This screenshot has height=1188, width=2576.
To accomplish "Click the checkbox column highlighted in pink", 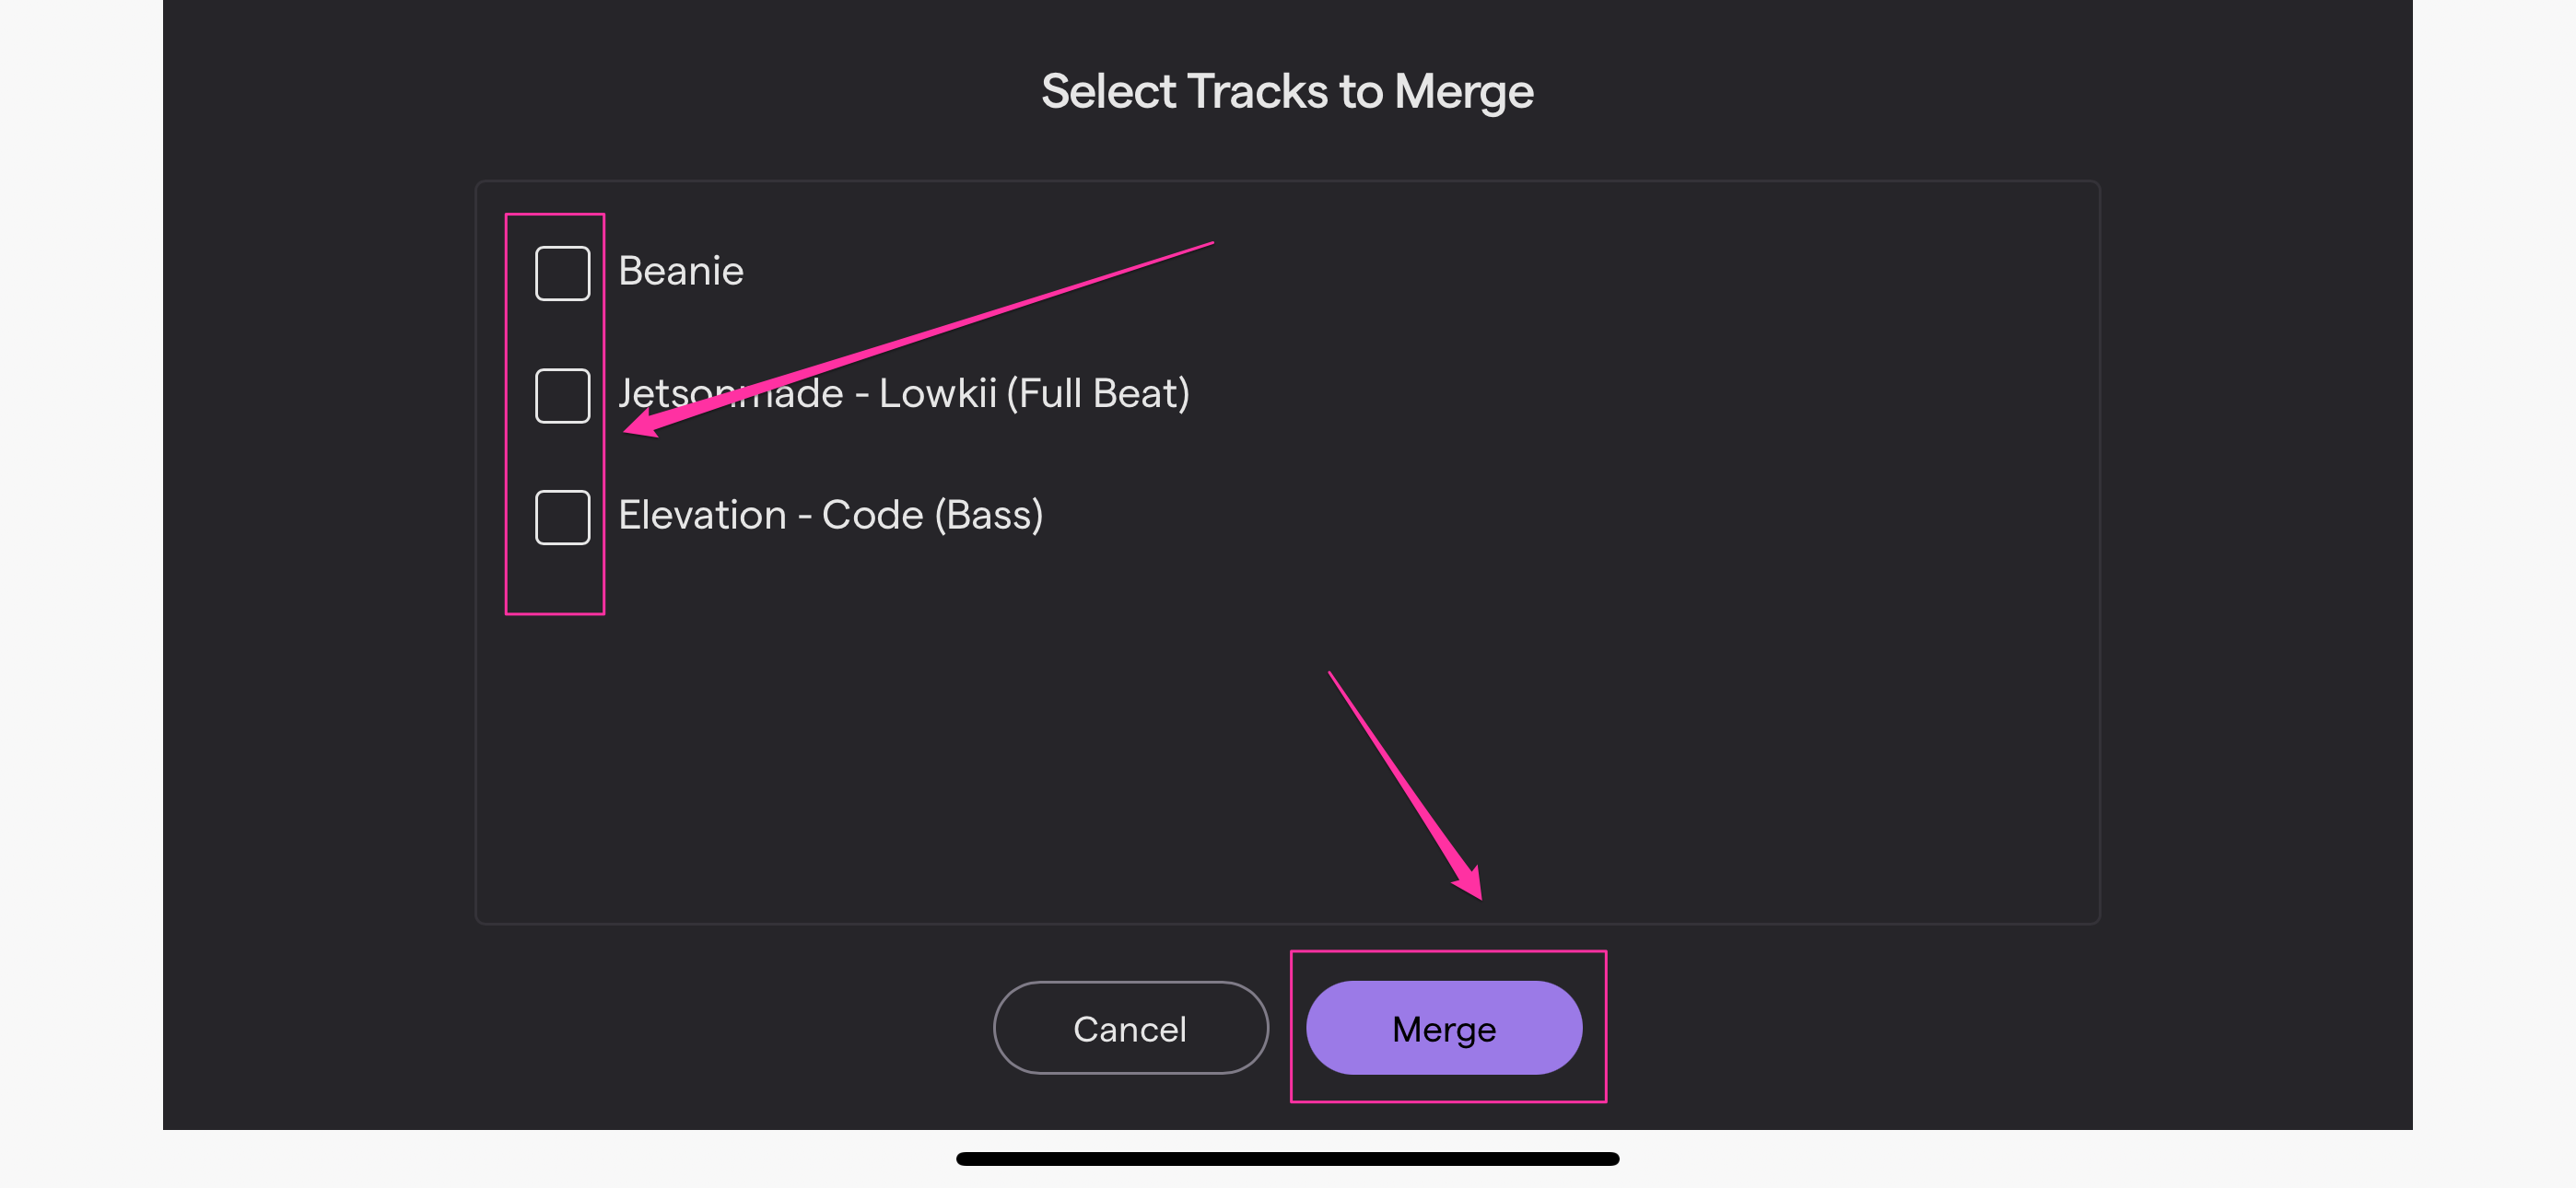I will click(x=556, y=410).
